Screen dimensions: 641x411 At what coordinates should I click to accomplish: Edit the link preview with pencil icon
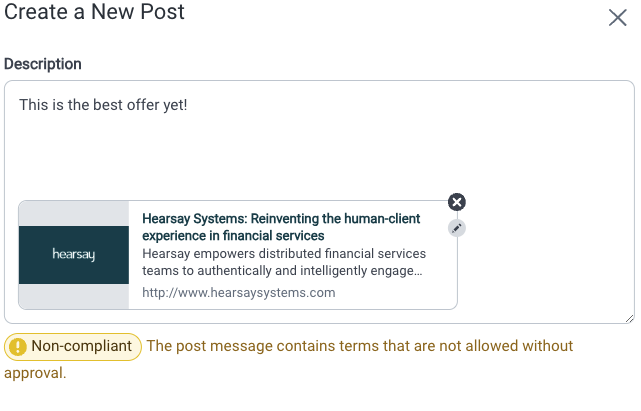(x=457, y=228)
